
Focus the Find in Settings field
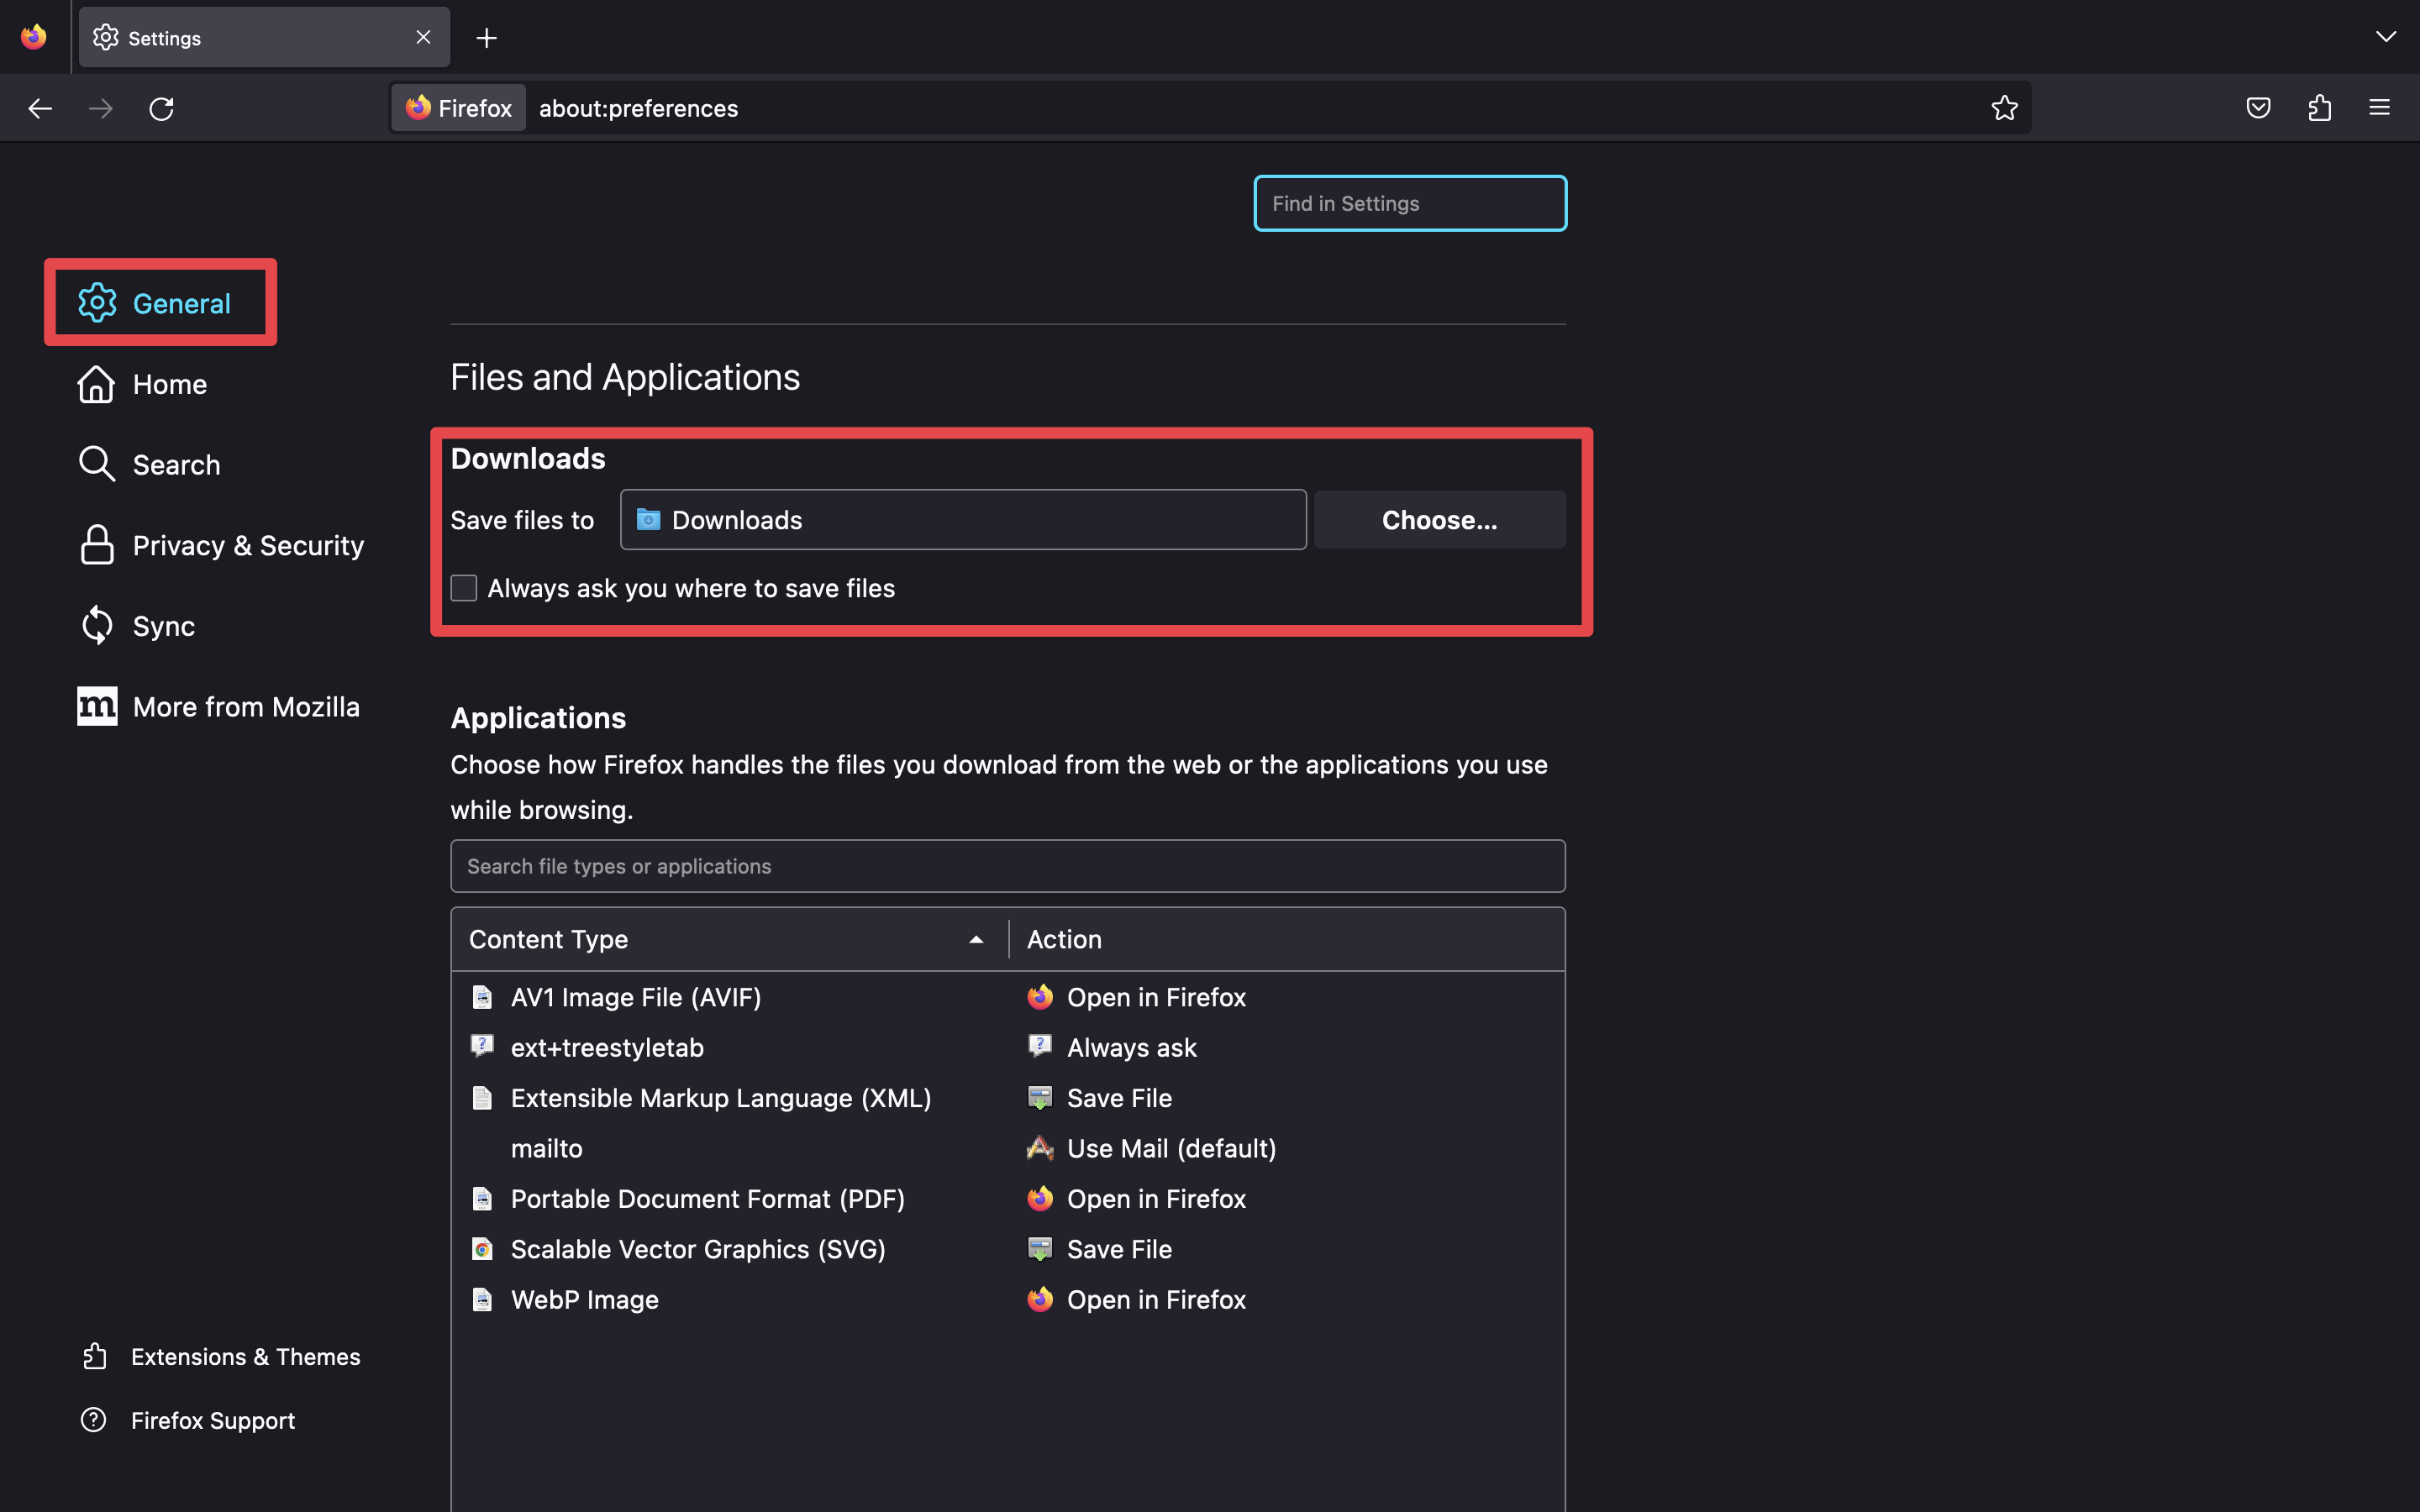click(1410, 203)
